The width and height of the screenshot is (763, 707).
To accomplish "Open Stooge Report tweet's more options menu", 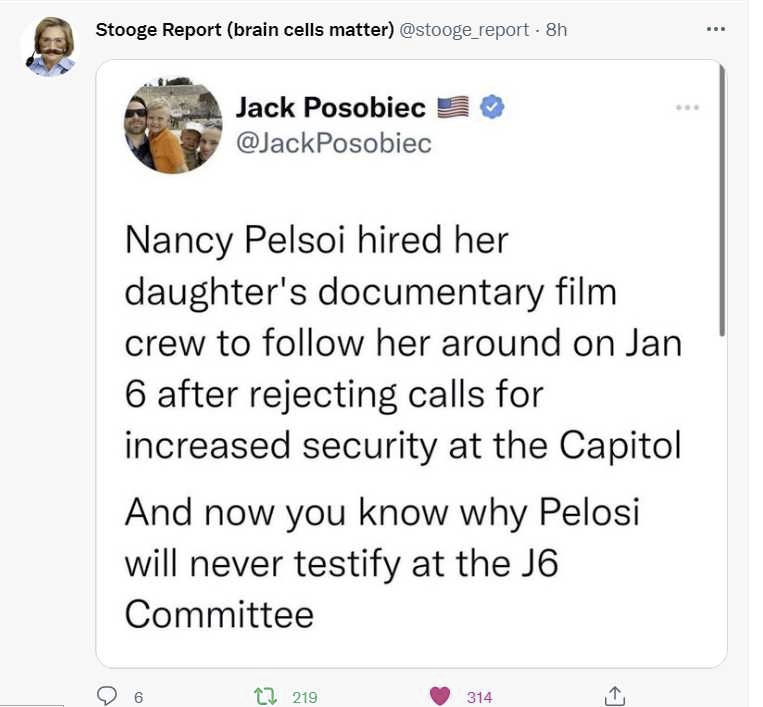I will [x=715, y=29].
